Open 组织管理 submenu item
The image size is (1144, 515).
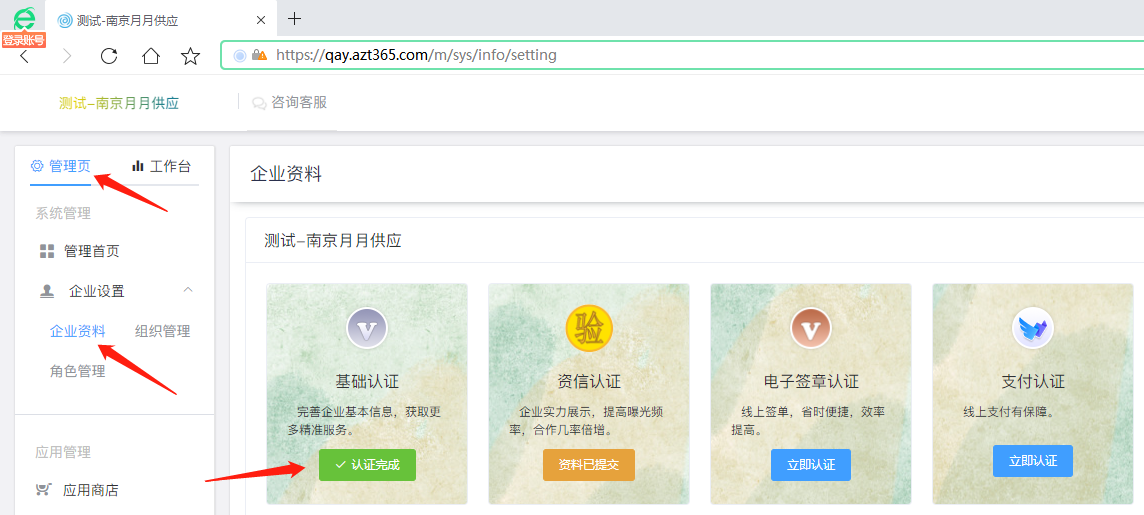click(x=162, y=331)
